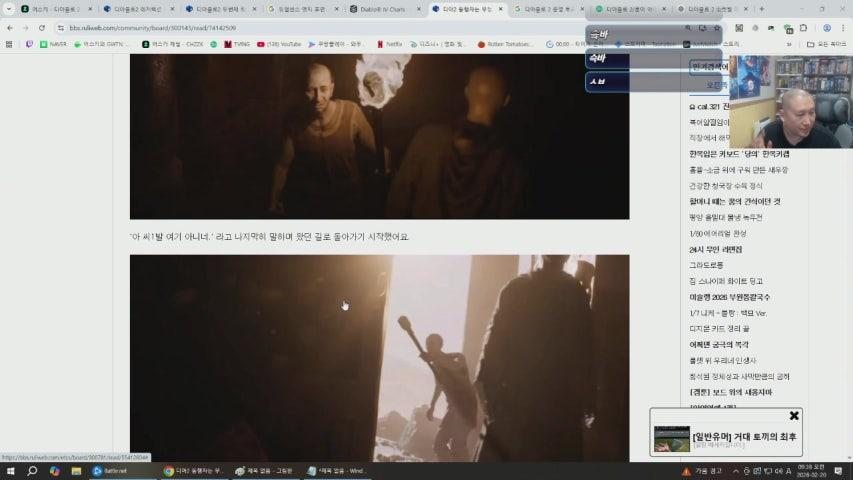
Task: Close the 거대 토끼의 최후 popup
Action: click(794, 416)
